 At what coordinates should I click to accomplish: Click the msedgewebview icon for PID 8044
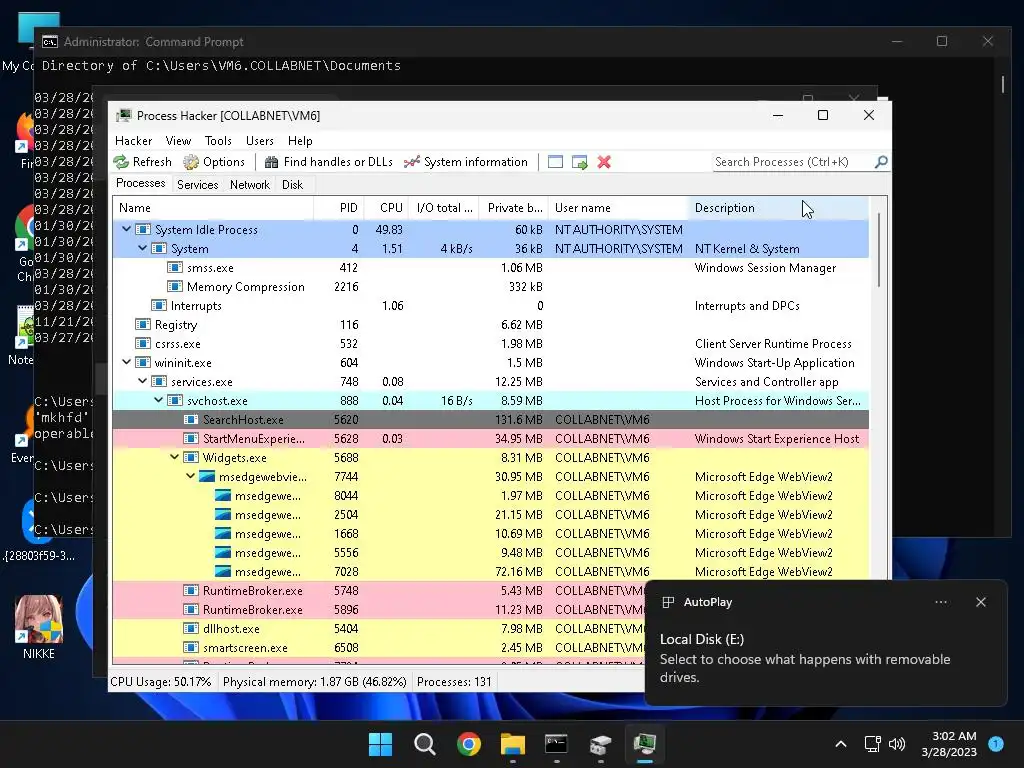tap(223, 496)
